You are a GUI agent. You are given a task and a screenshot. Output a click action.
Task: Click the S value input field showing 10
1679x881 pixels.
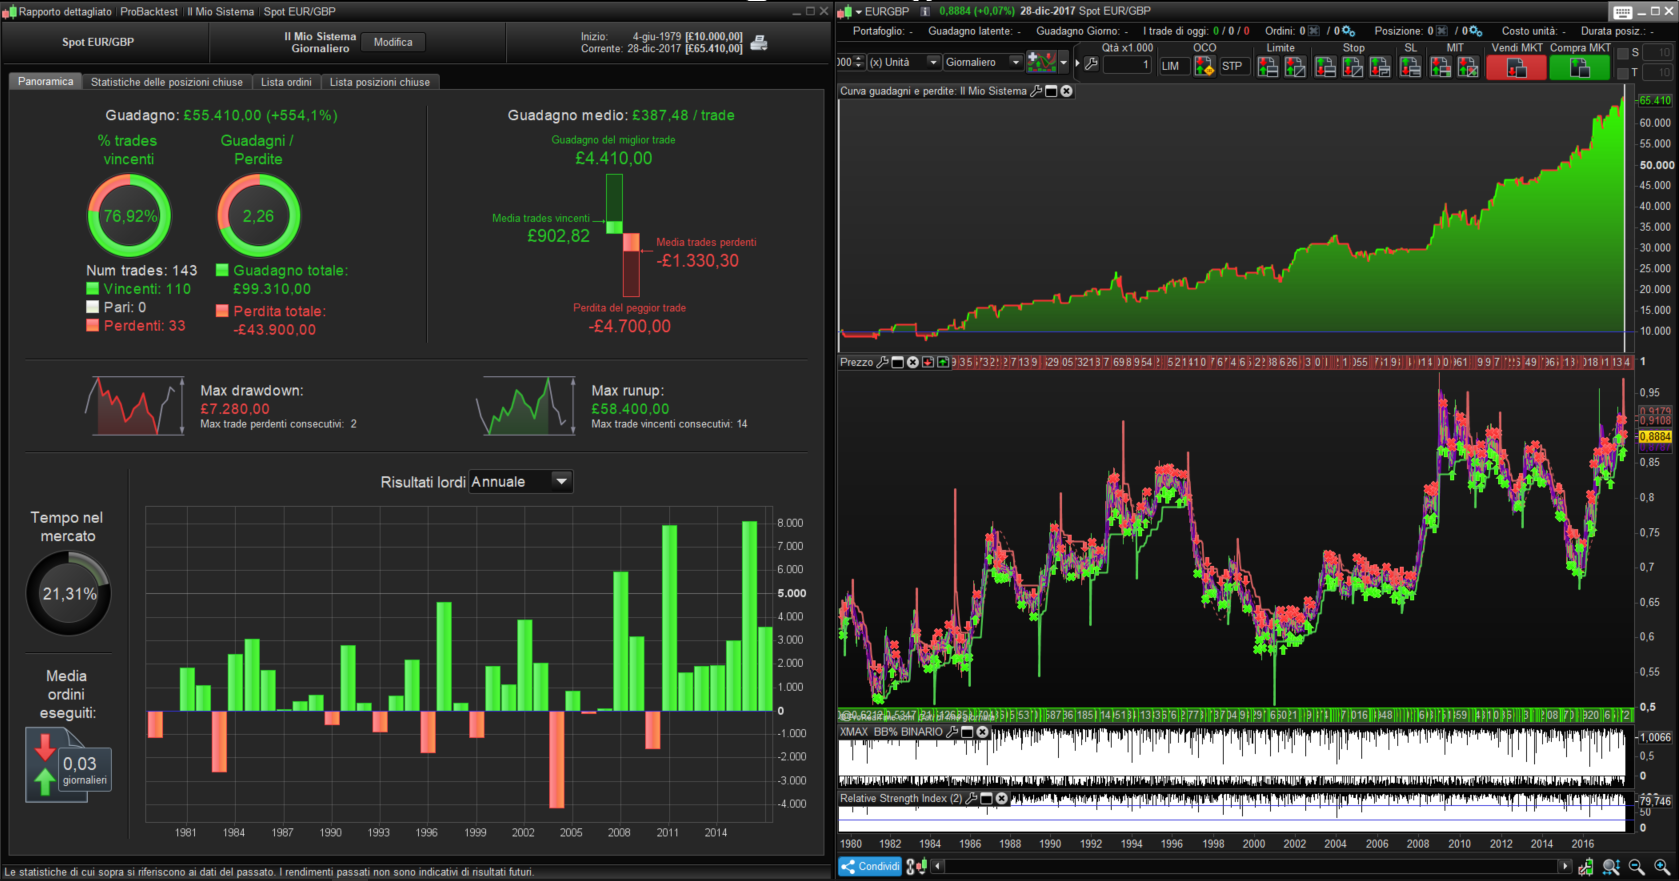tap(1658, 53)
